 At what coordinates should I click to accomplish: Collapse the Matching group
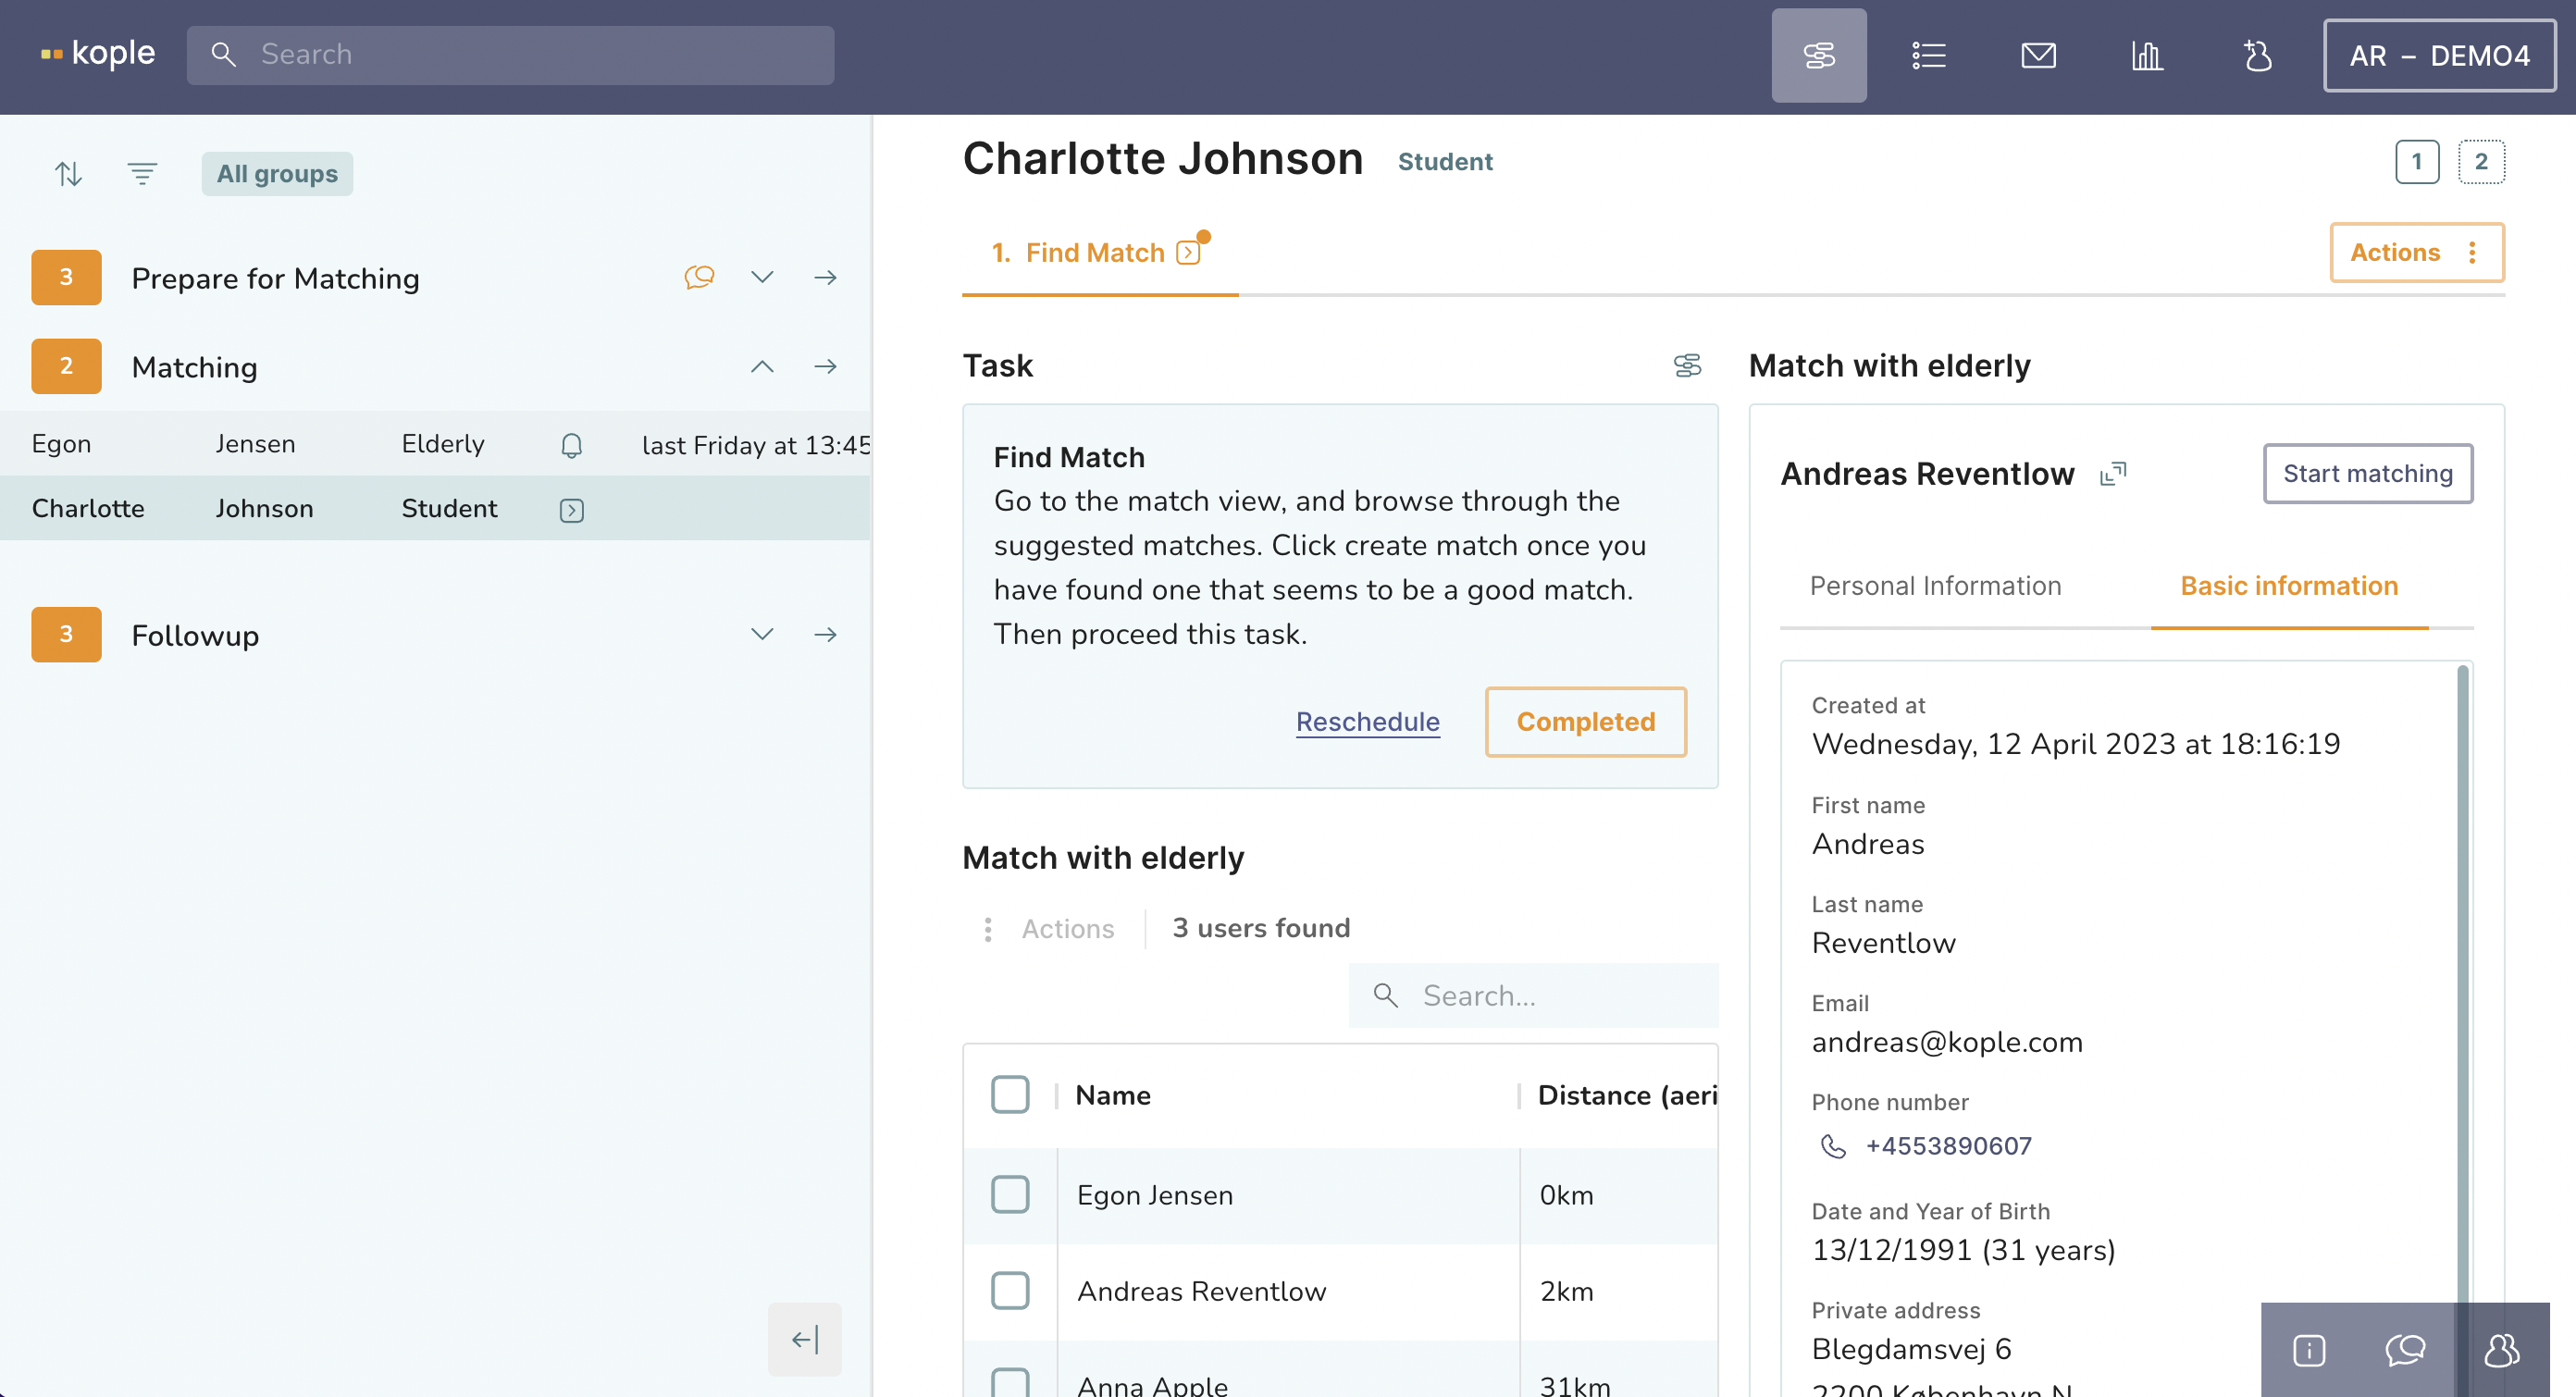(762, 367)
